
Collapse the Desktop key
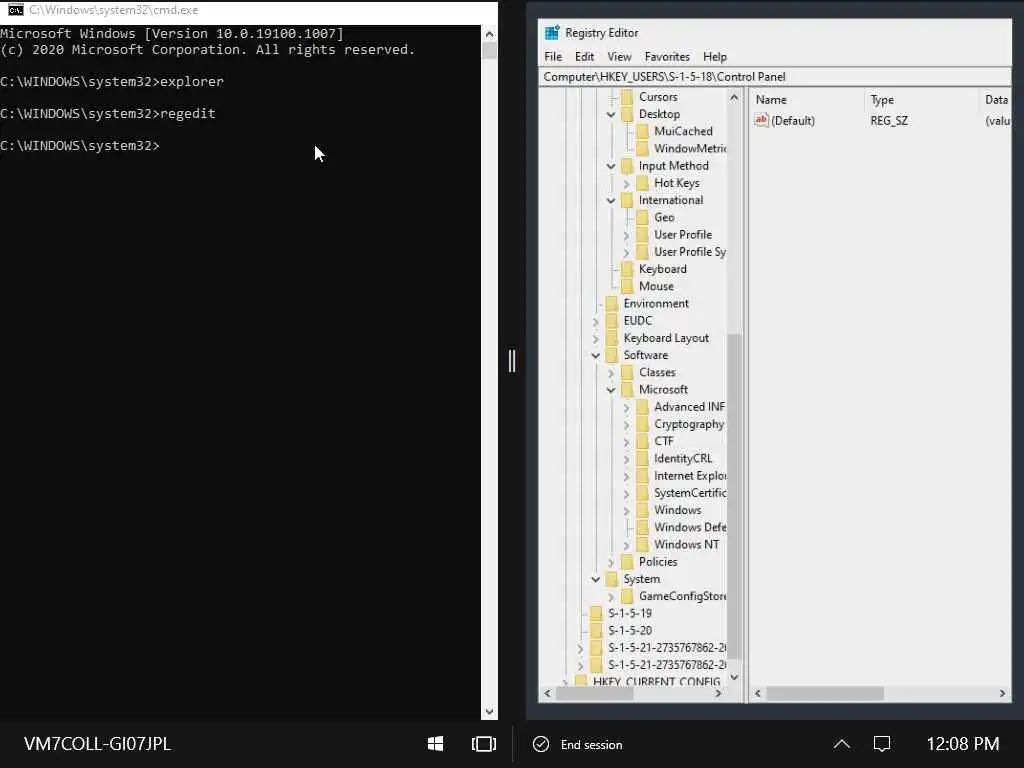(611, 114)
